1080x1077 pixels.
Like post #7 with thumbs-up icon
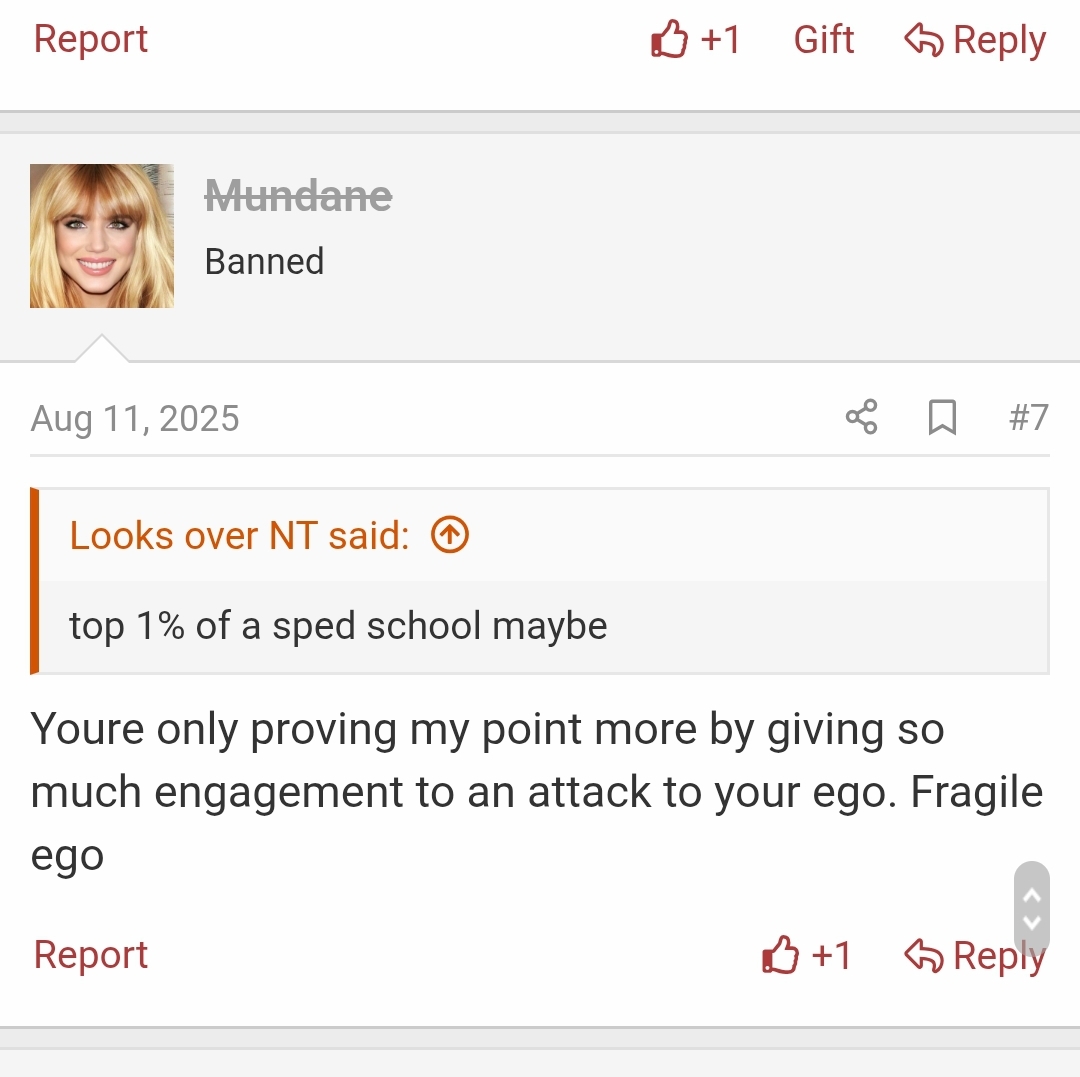(x=782, y=956)
